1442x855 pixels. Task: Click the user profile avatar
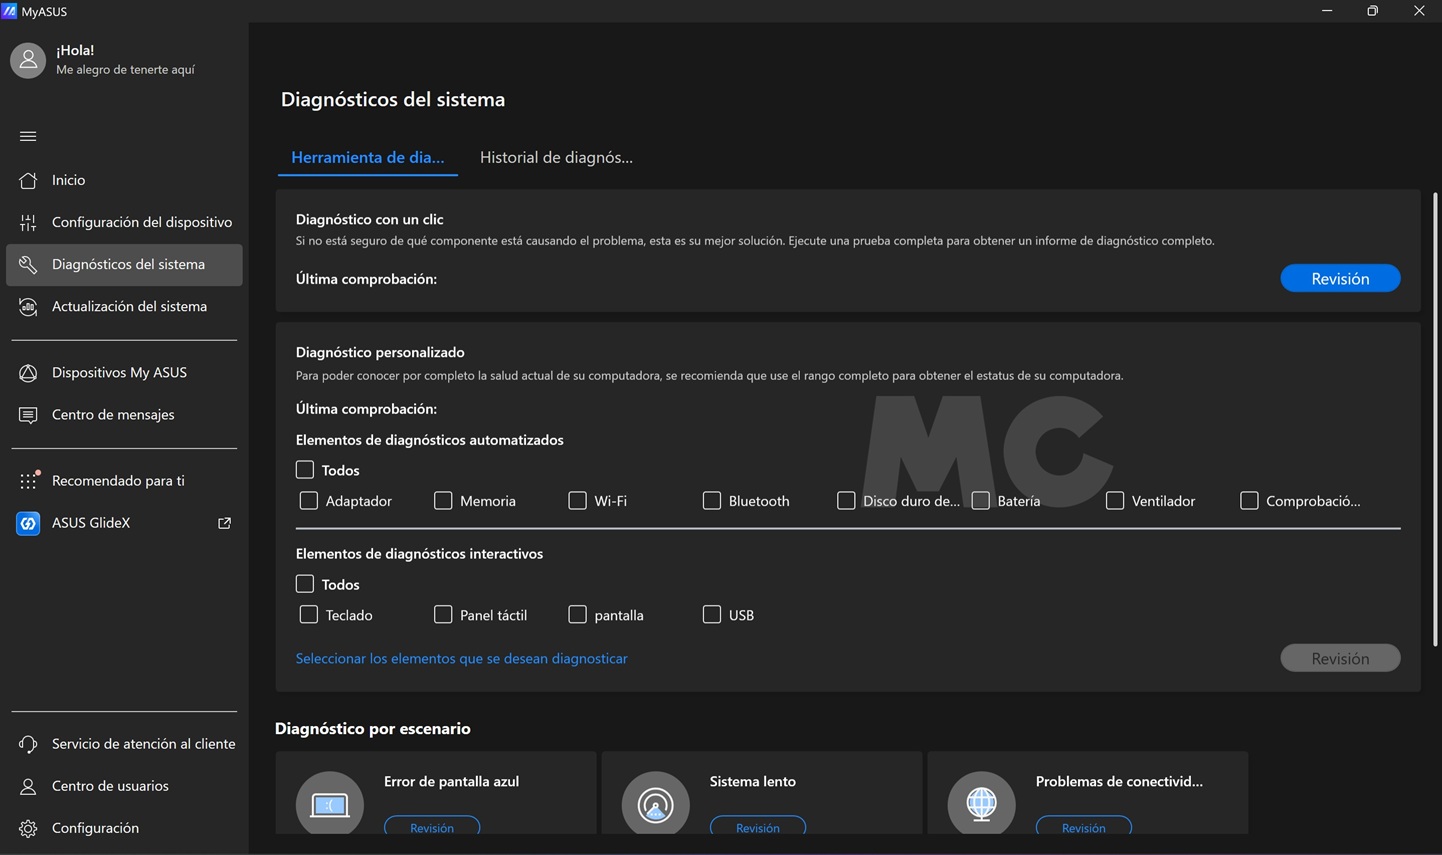tap(28, 60)
